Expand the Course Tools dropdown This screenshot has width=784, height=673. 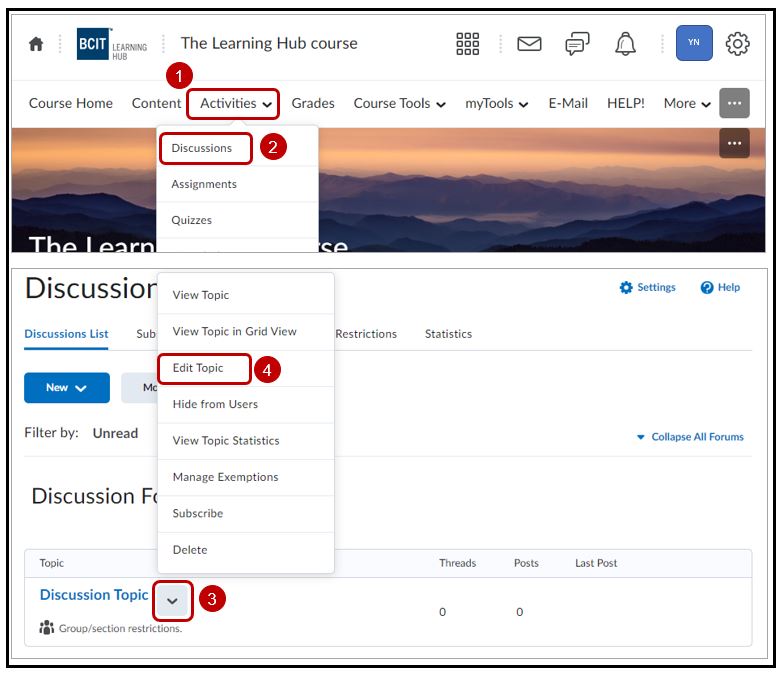[400, 103]
